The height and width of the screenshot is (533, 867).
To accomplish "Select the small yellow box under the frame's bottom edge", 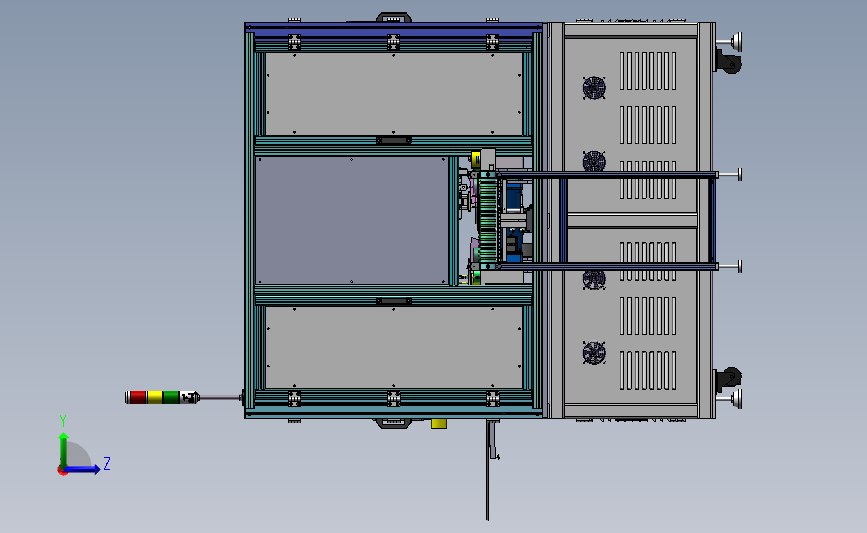I will (438, 424).
